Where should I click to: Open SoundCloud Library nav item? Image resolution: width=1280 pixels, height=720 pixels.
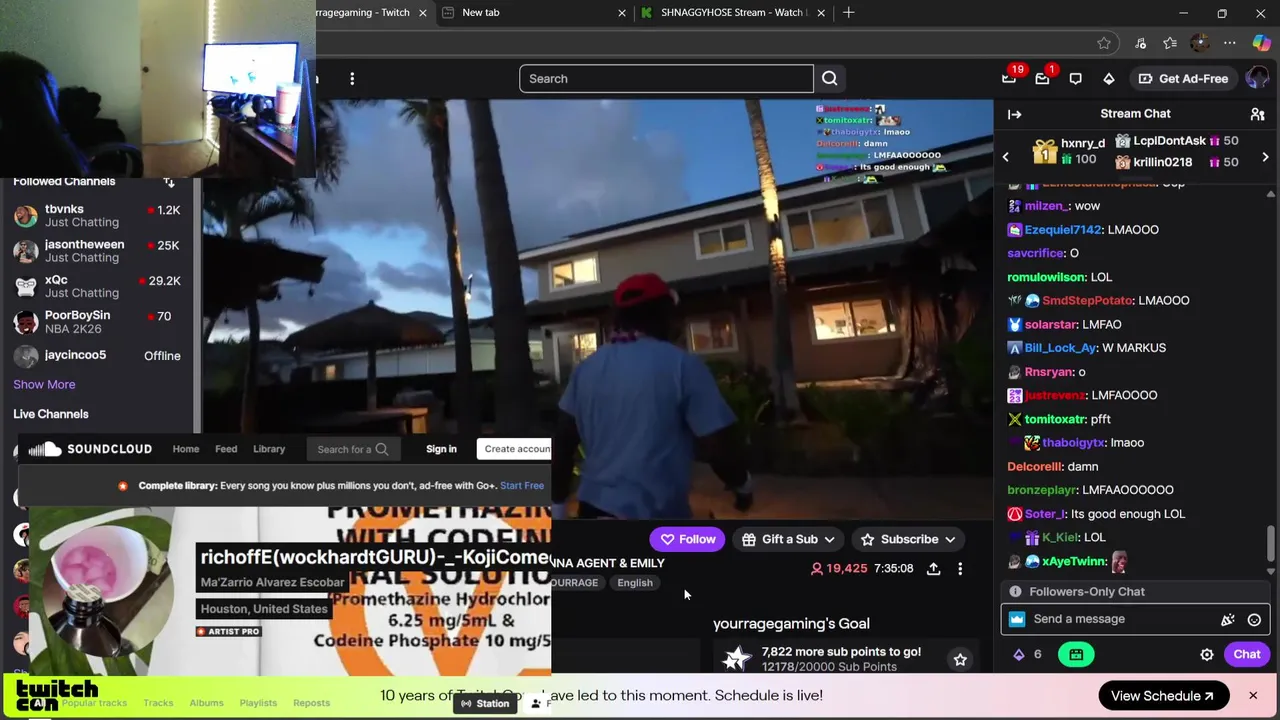point(269,449)
